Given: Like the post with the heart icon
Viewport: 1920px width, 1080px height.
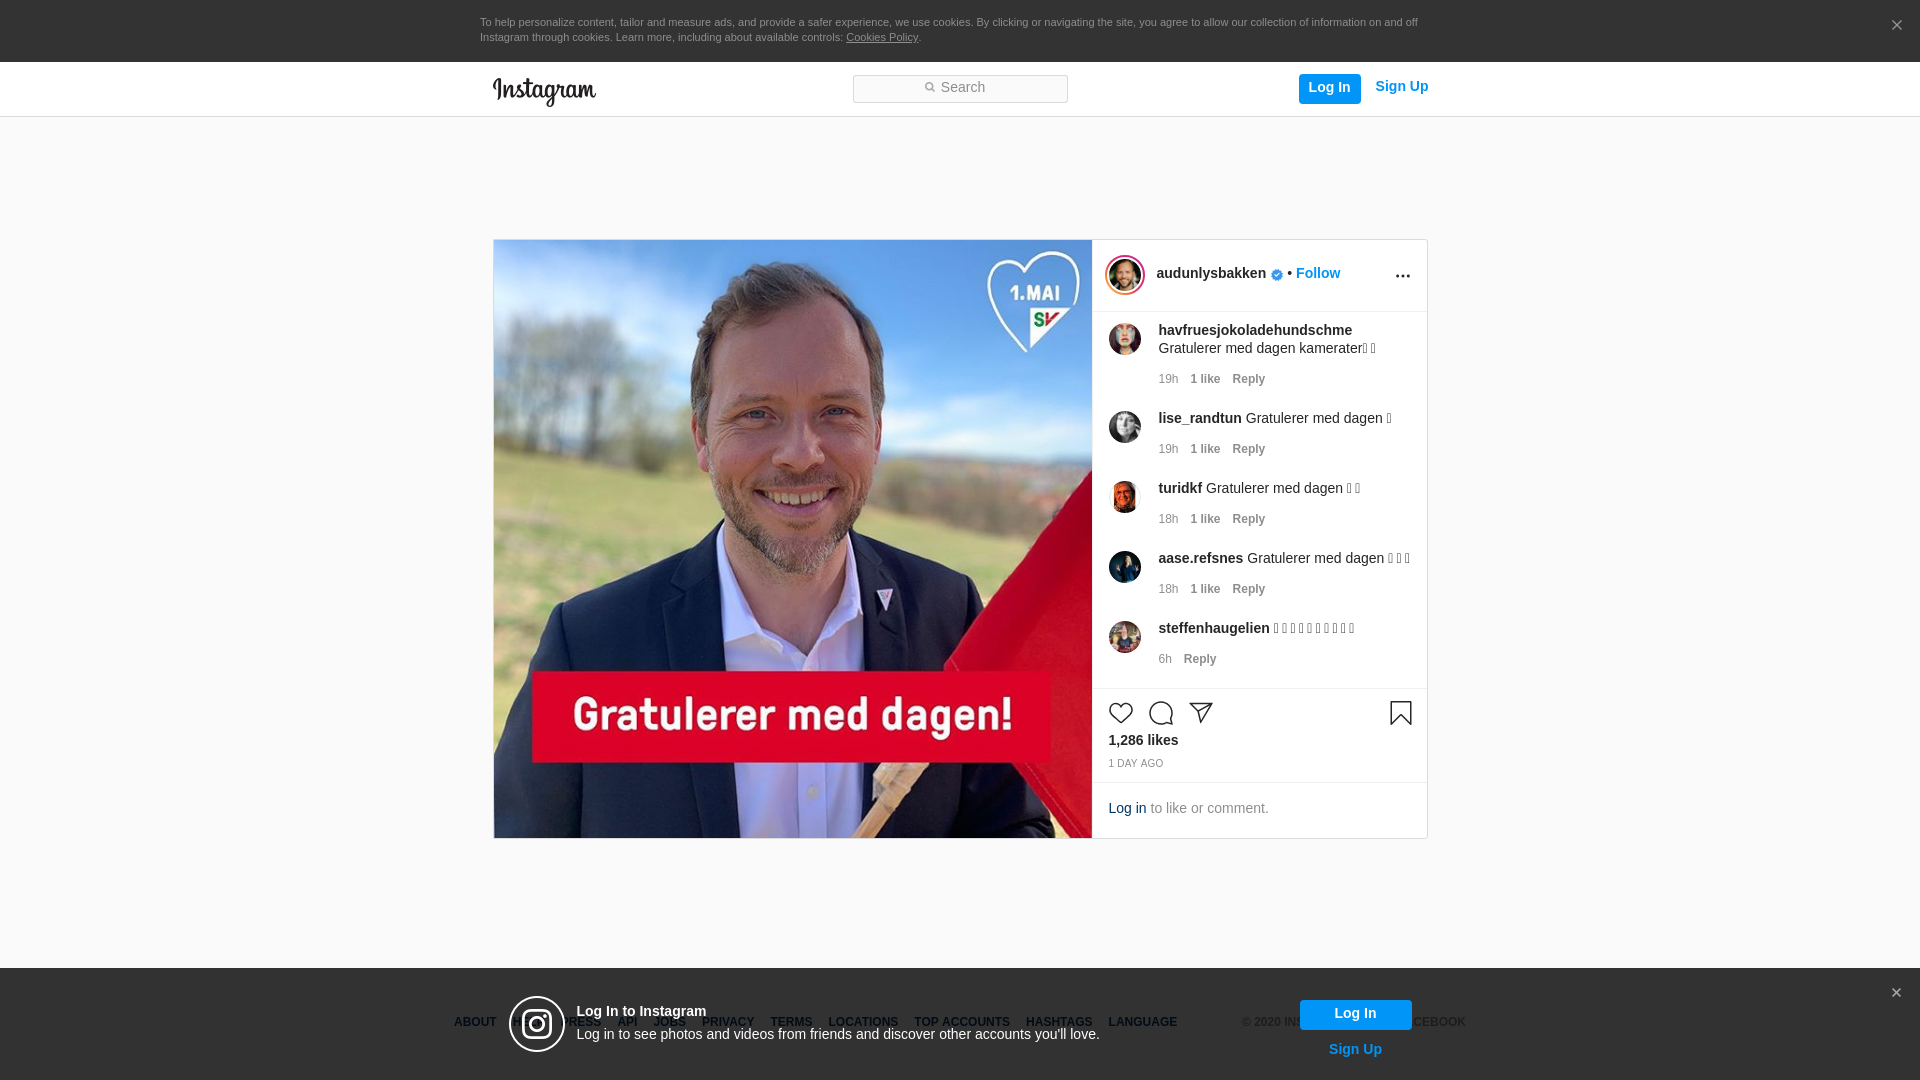Looking at the screenshot, I should point(1120,713).
